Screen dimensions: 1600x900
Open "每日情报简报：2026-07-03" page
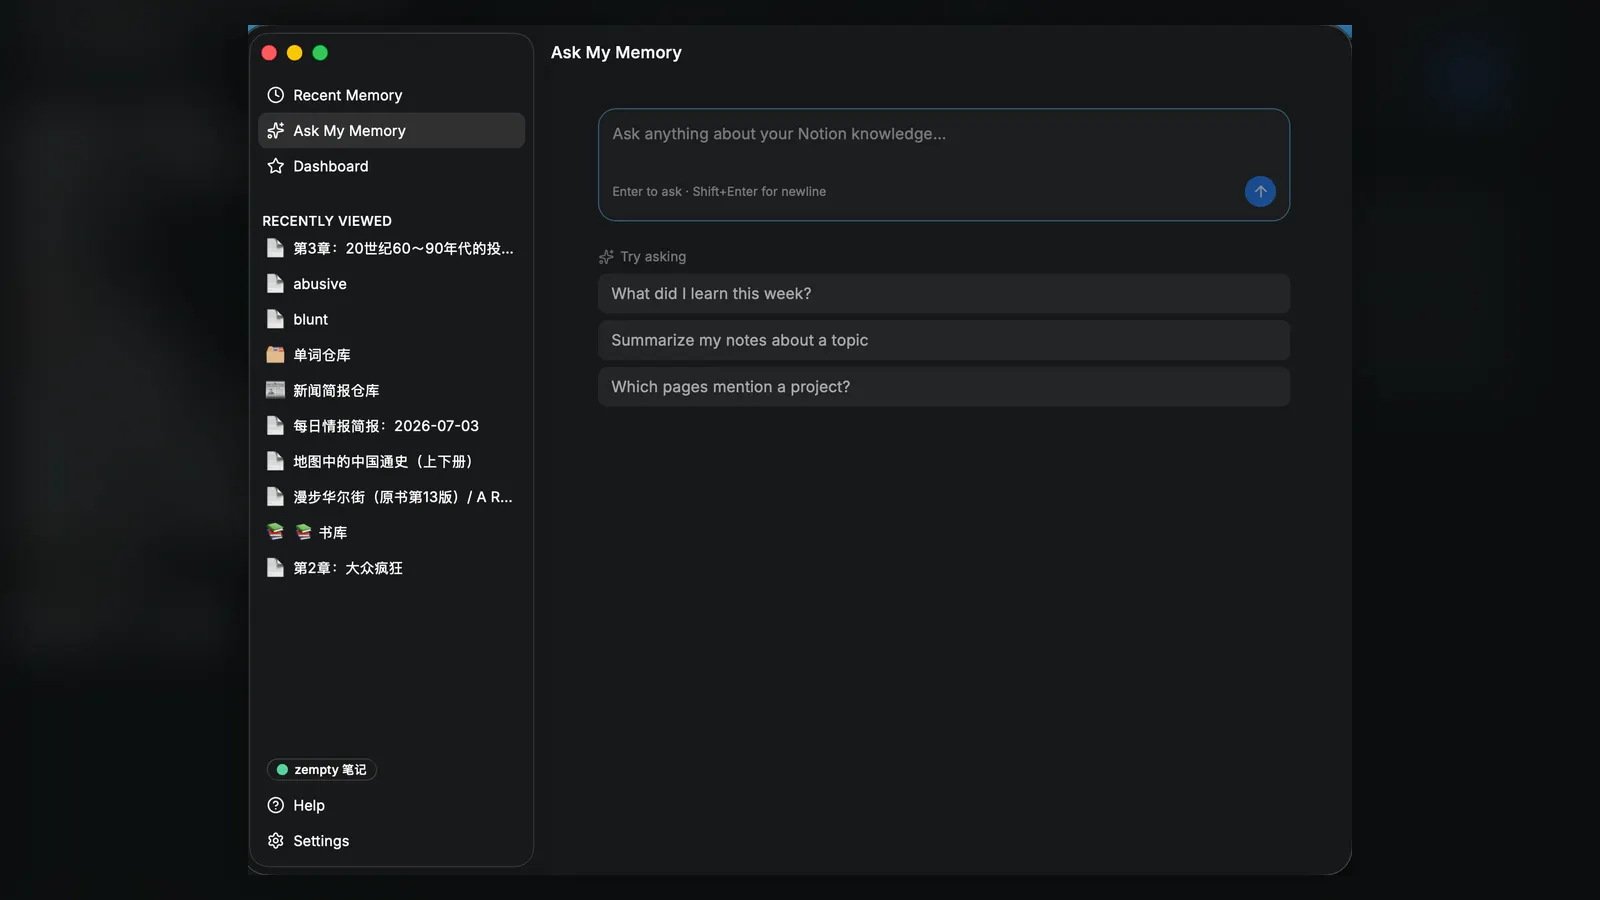pos(391,426)
